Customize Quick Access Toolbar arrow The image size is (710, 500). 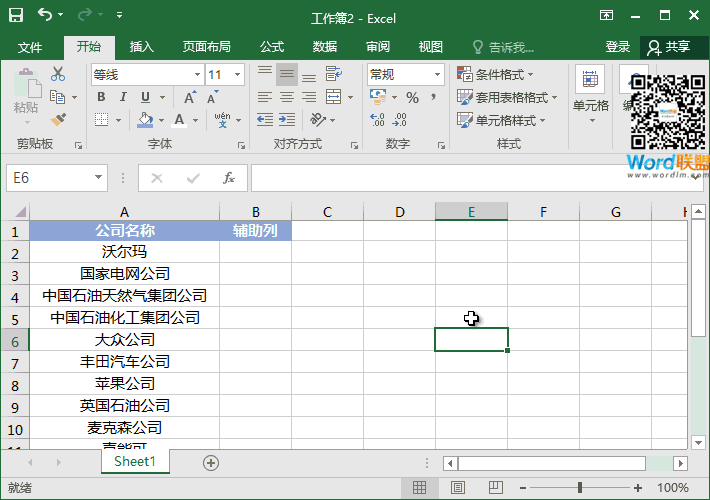pos(120,15)
